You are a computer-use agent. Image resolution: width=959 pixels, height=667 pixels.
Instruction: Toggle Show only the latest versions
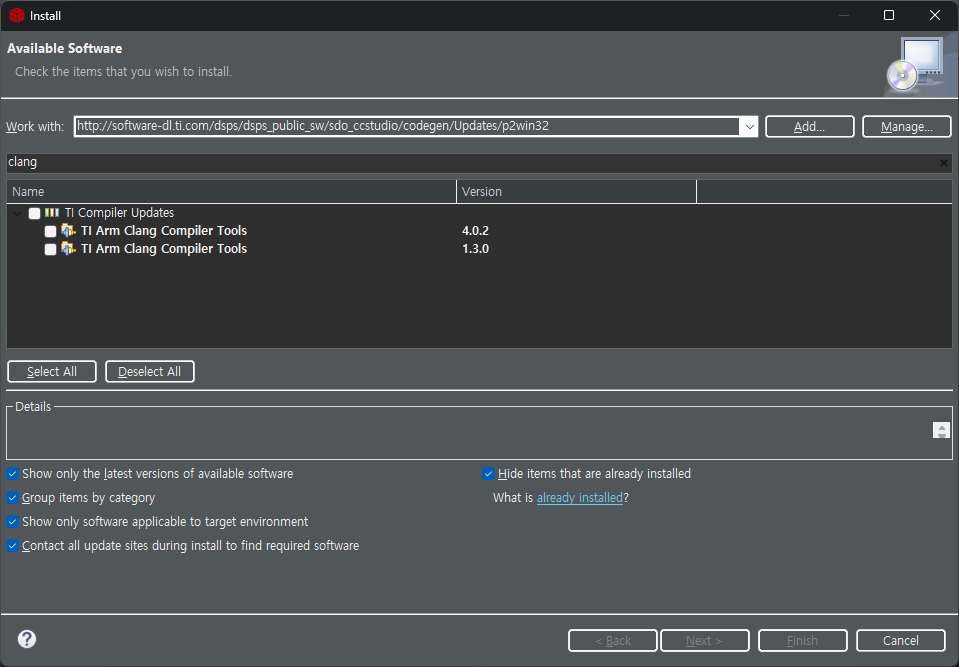[x=12, y=474]
